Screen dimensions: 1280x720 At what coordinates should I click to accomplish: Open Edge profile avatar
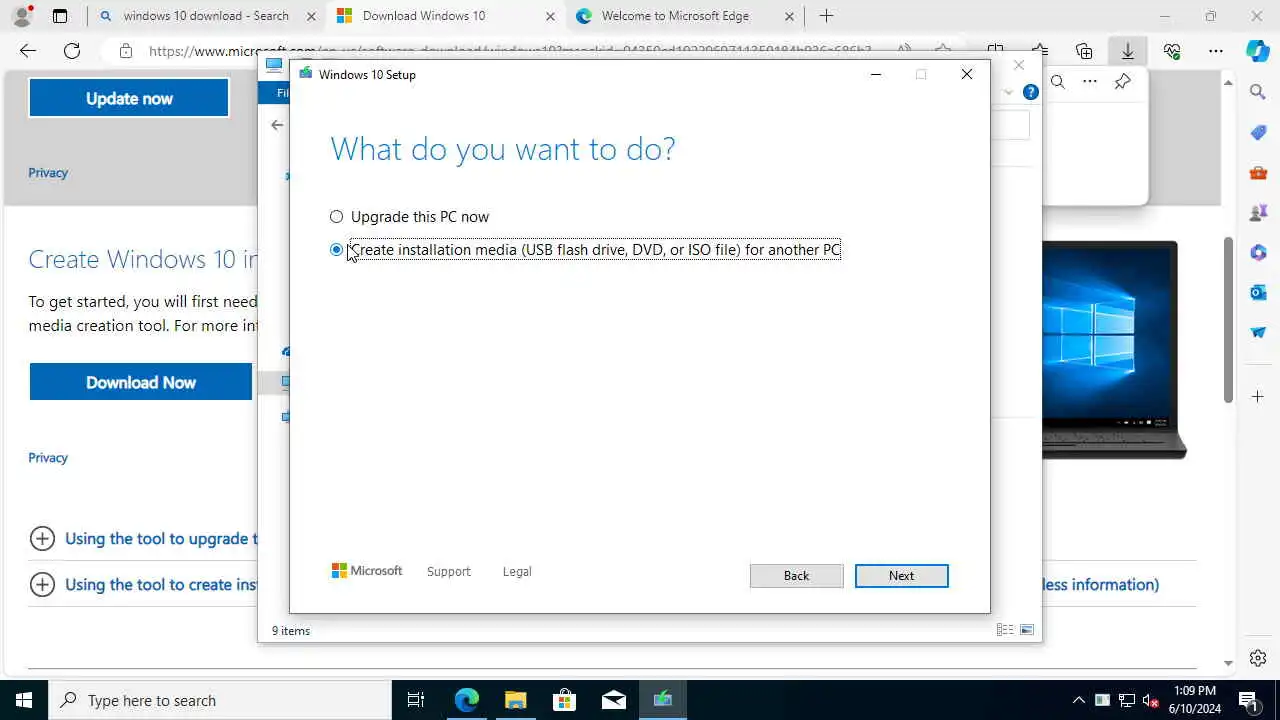coord(22,16)
